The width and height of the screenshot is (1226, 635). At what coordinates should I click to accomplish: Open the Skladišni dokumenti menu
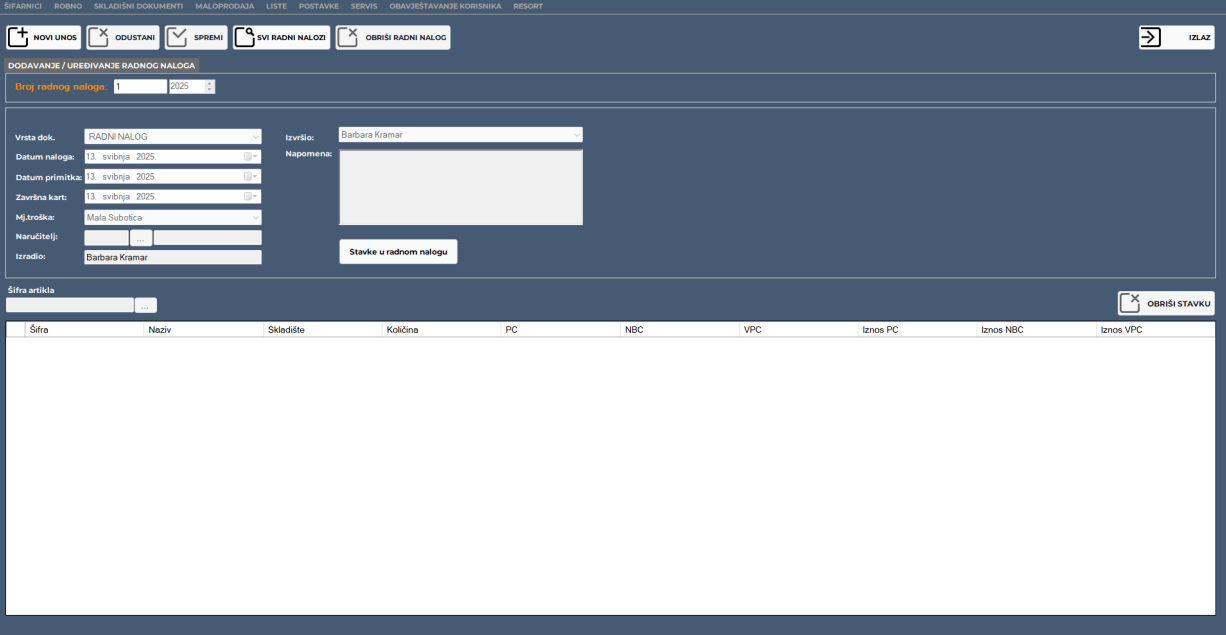138,6
